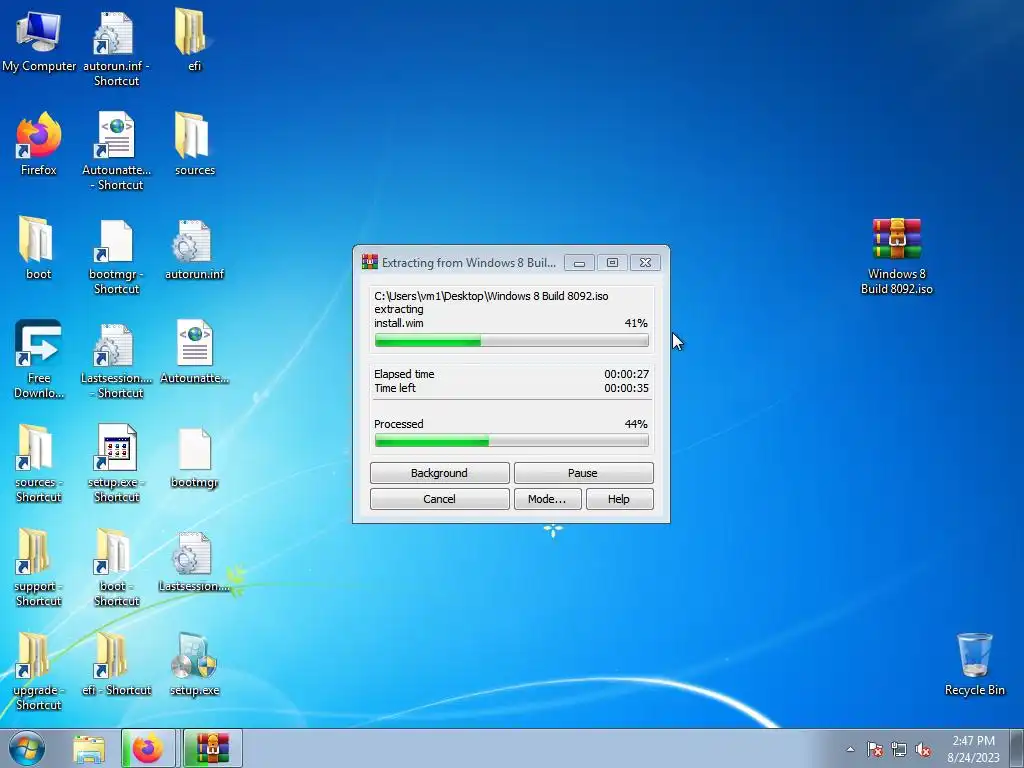Cancel the extraction
1024x768 pixels.
[x=440, y=499]
